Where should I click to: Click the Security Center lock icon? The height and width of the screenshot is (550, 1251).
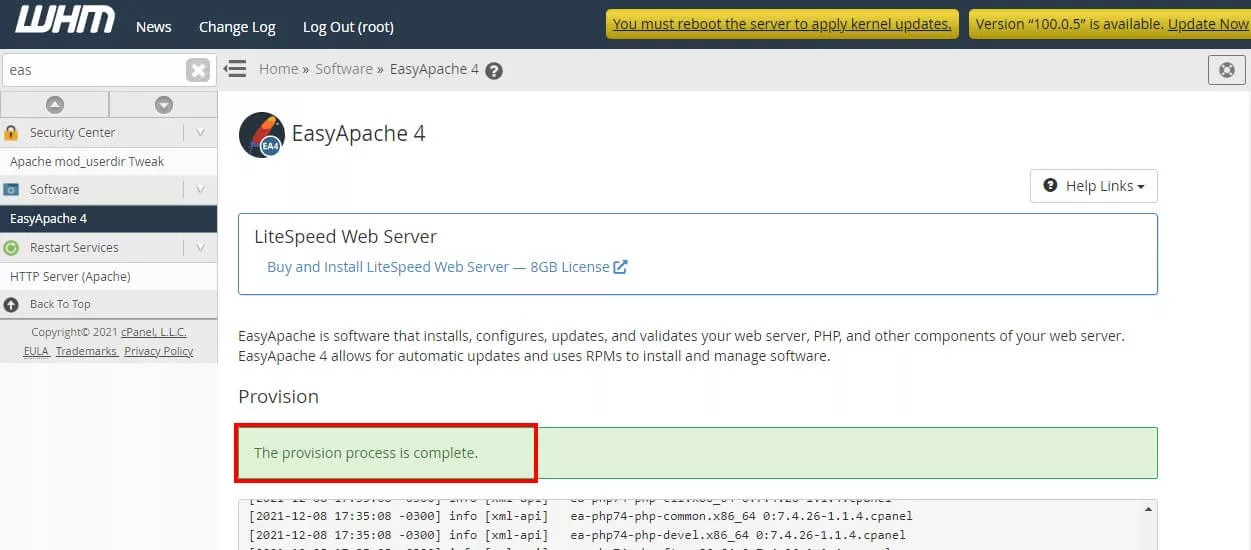pyautogui.click(x=11, y=132)
